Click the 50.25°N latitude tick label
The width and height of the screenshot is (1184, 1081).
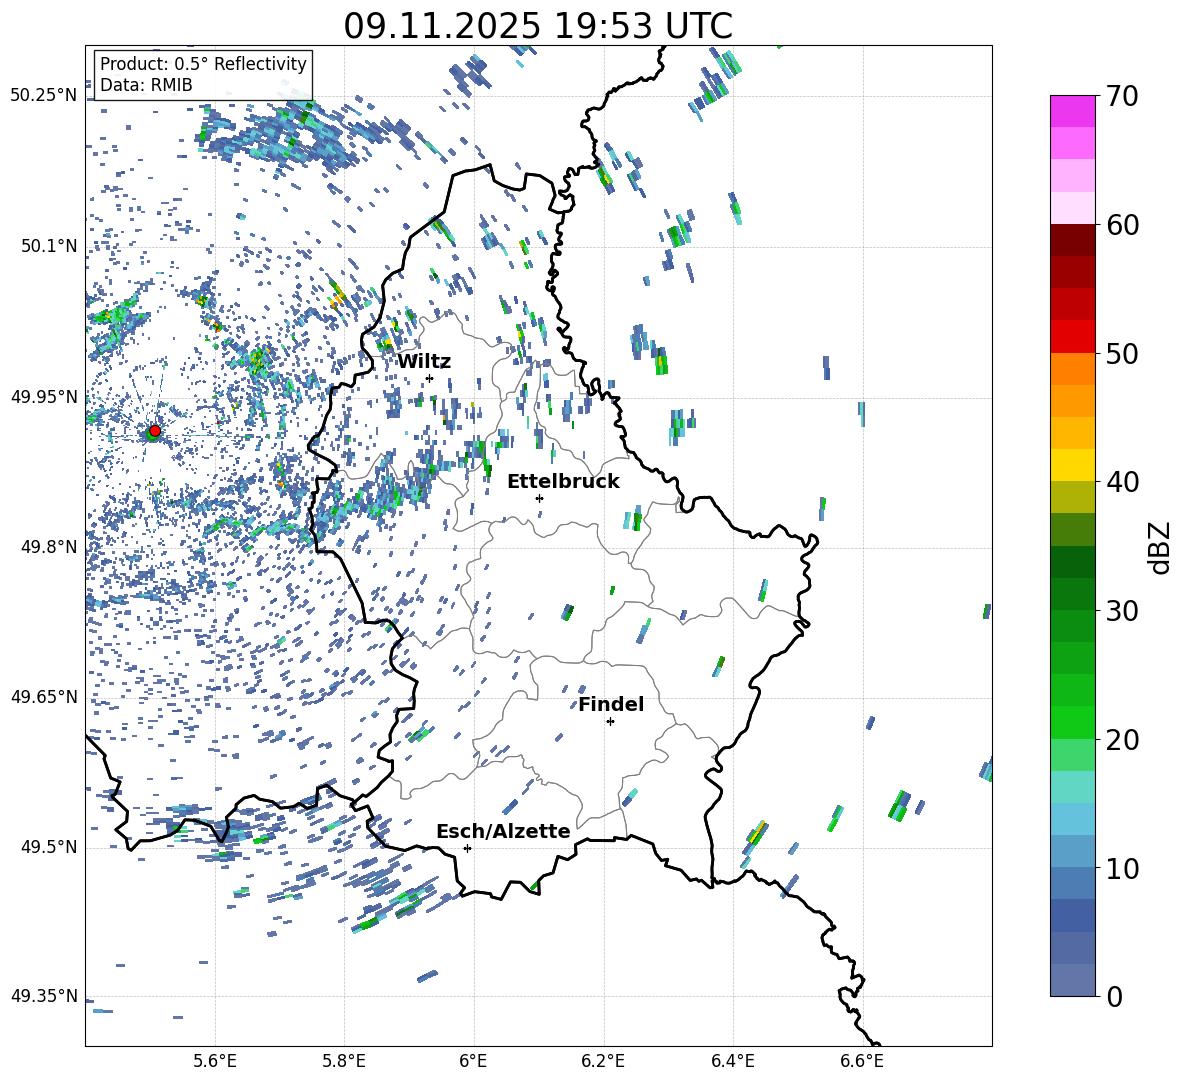44,96
